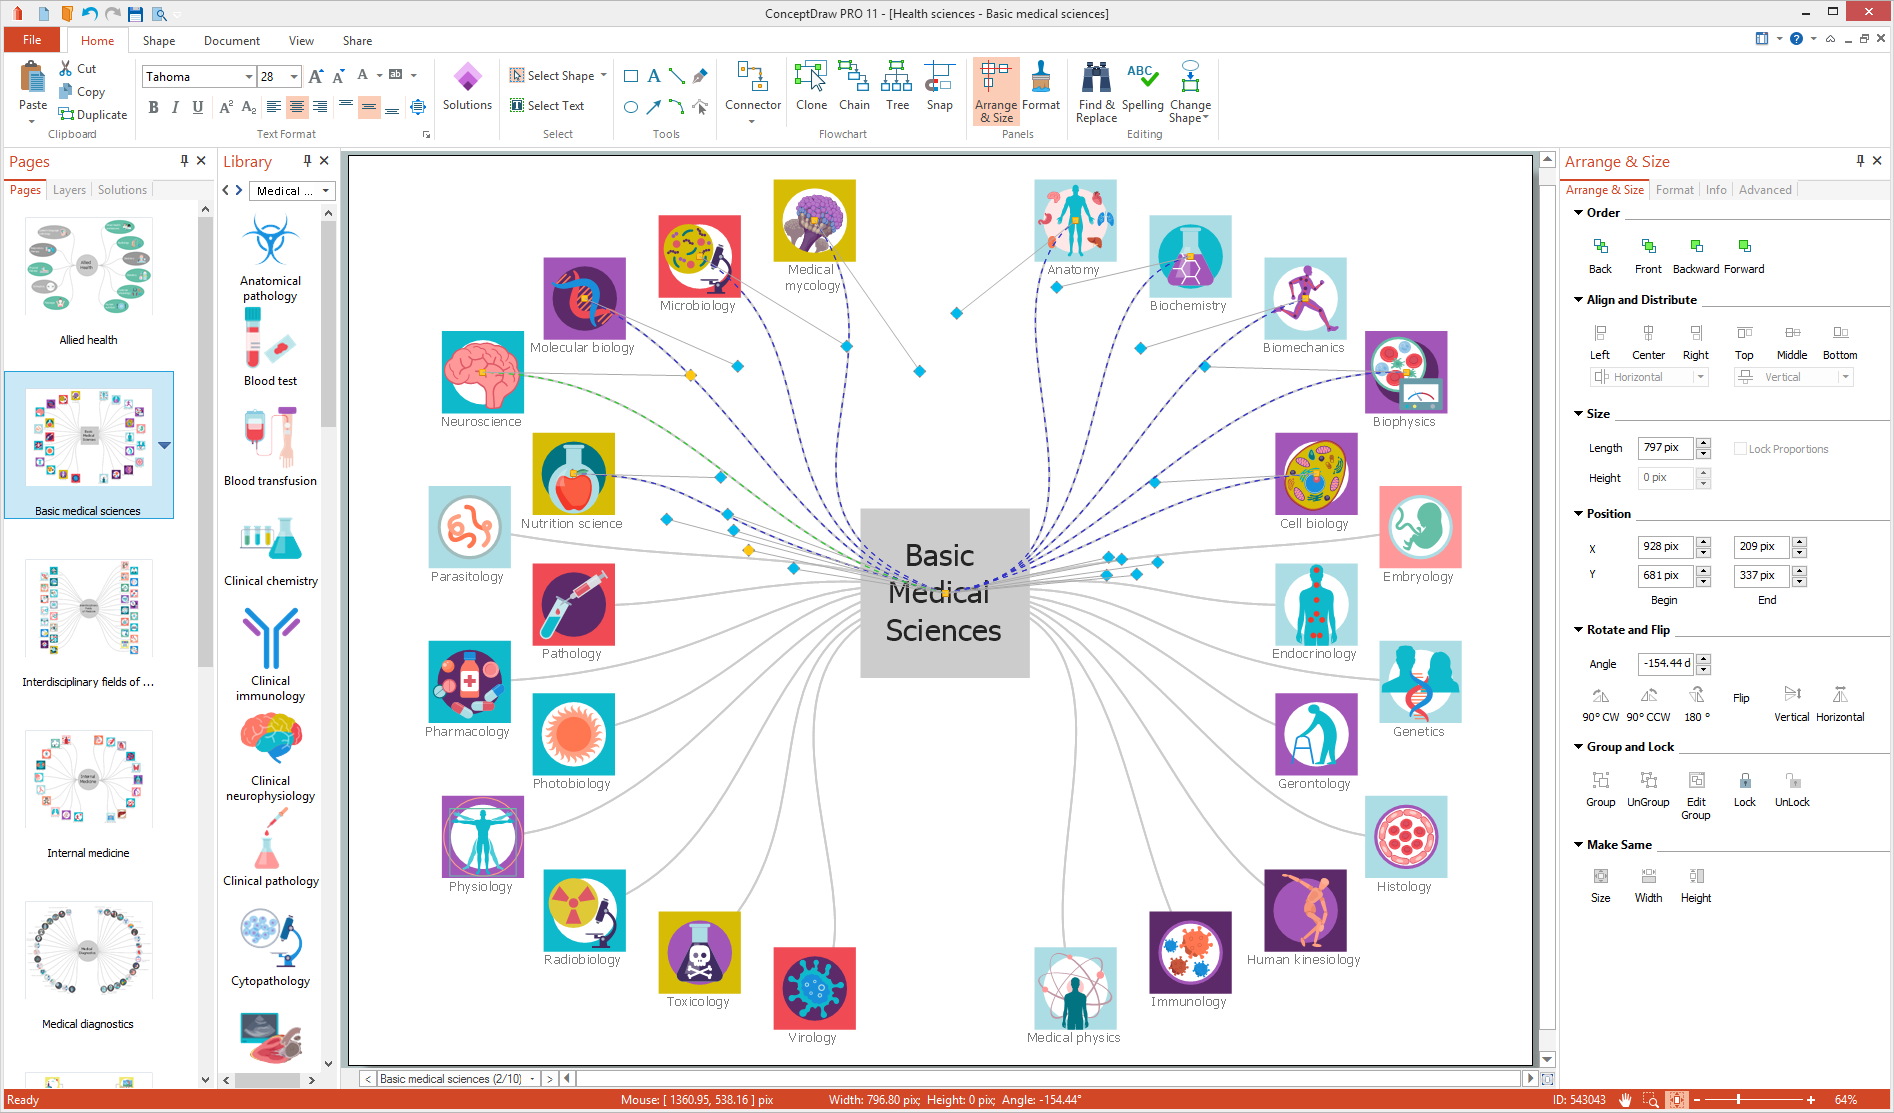Select the text tool
The image size is (1894, 1113).
point(654,76)
